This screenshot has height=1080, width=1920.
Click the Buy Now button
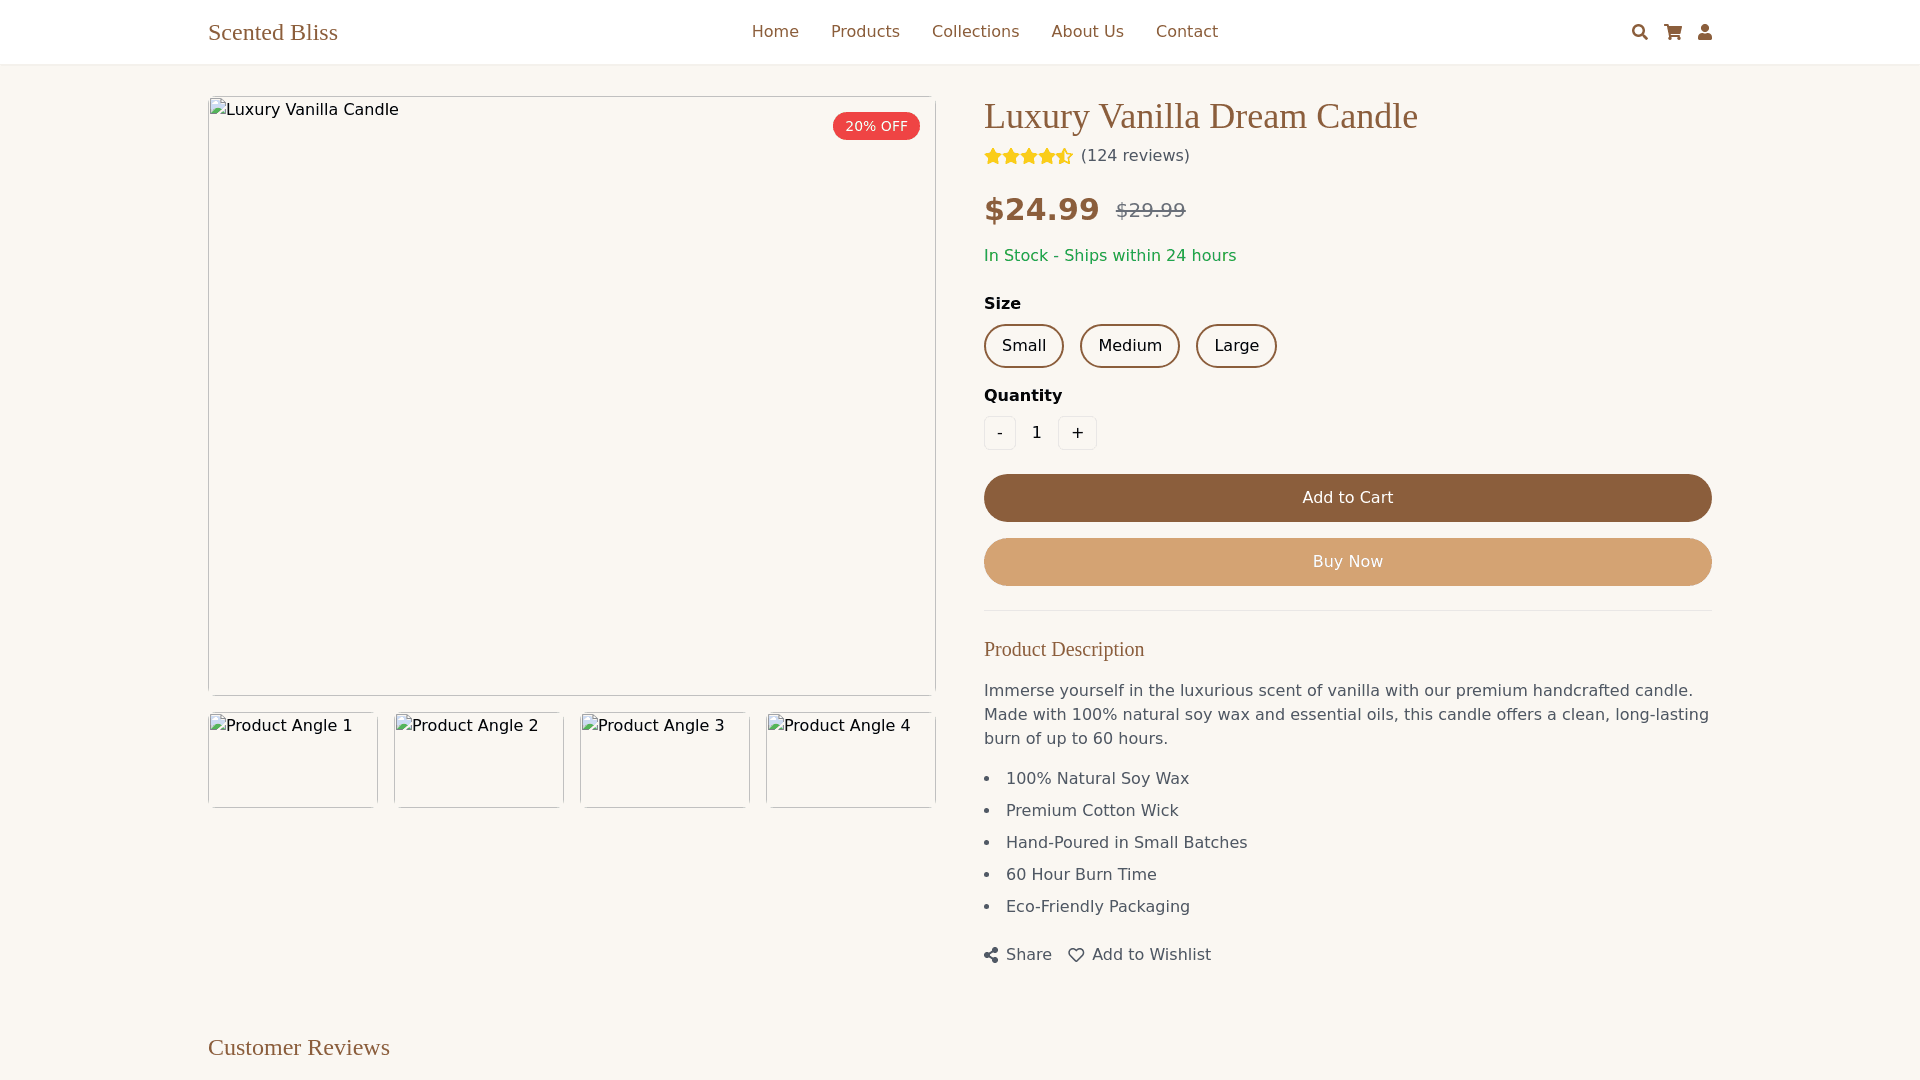(1347, 562)
